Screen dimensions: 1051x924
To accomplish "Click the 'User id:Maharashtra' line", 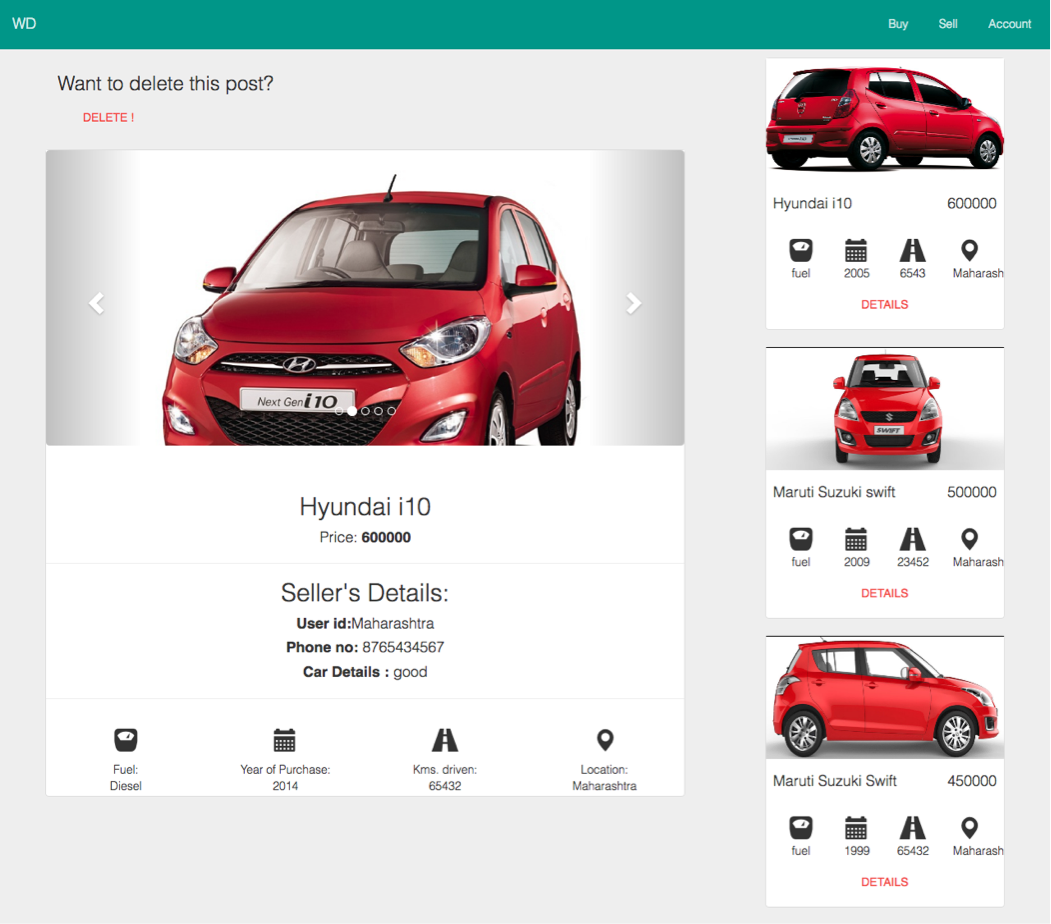I will click(365, 623).
